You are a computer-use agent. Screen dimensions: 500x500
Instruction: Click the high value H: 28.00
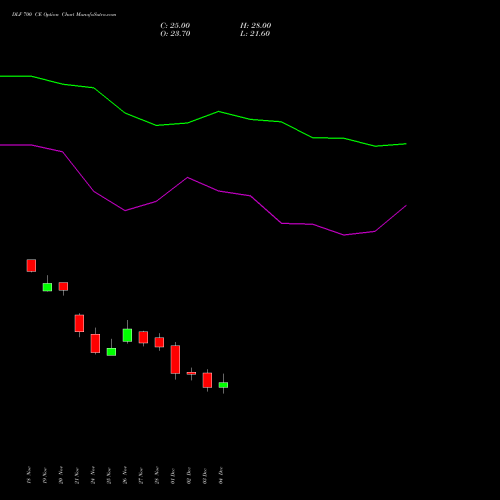coord(255,26)
